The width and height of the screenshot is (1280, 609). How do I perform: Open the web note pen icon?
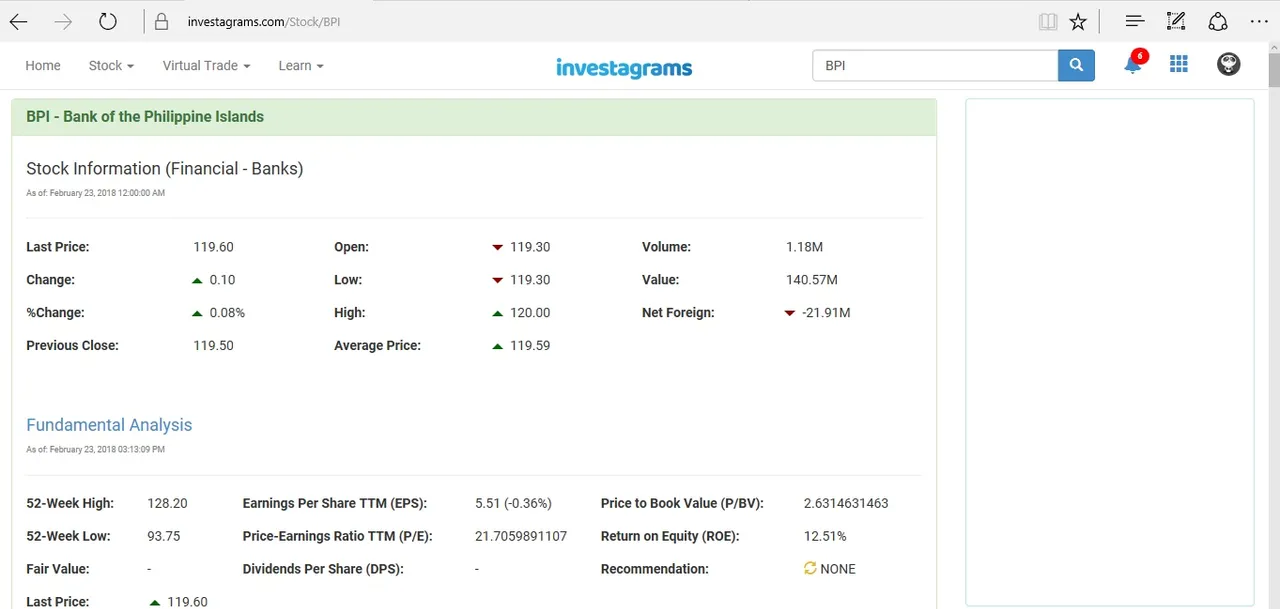click(1176, 21)
